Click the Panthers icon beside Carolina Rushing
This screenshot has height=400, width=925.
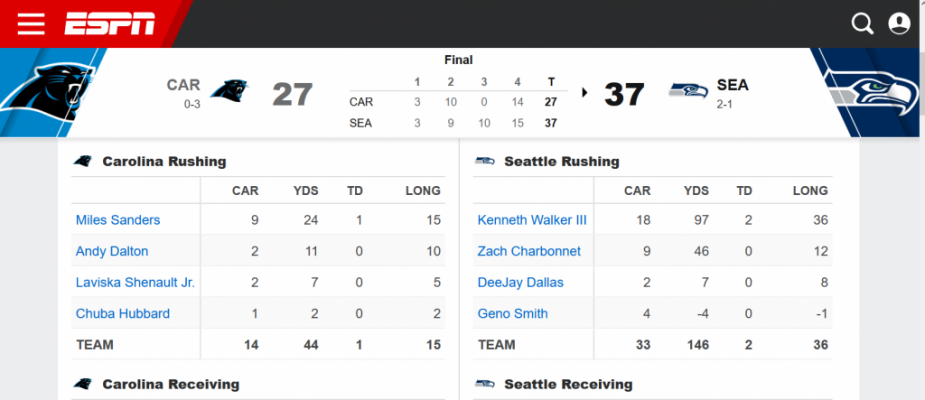pyautogui.click(x=83, y=161)
